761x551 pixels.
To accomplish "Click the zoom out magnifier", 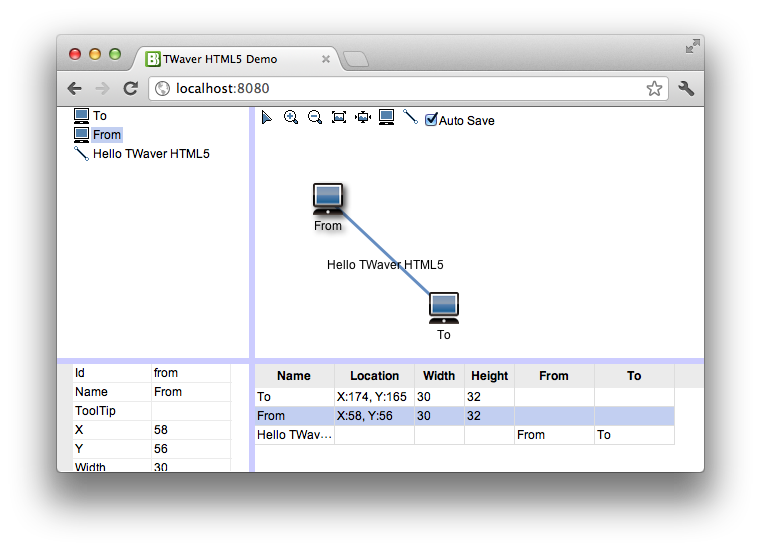I will click(314, 117).
